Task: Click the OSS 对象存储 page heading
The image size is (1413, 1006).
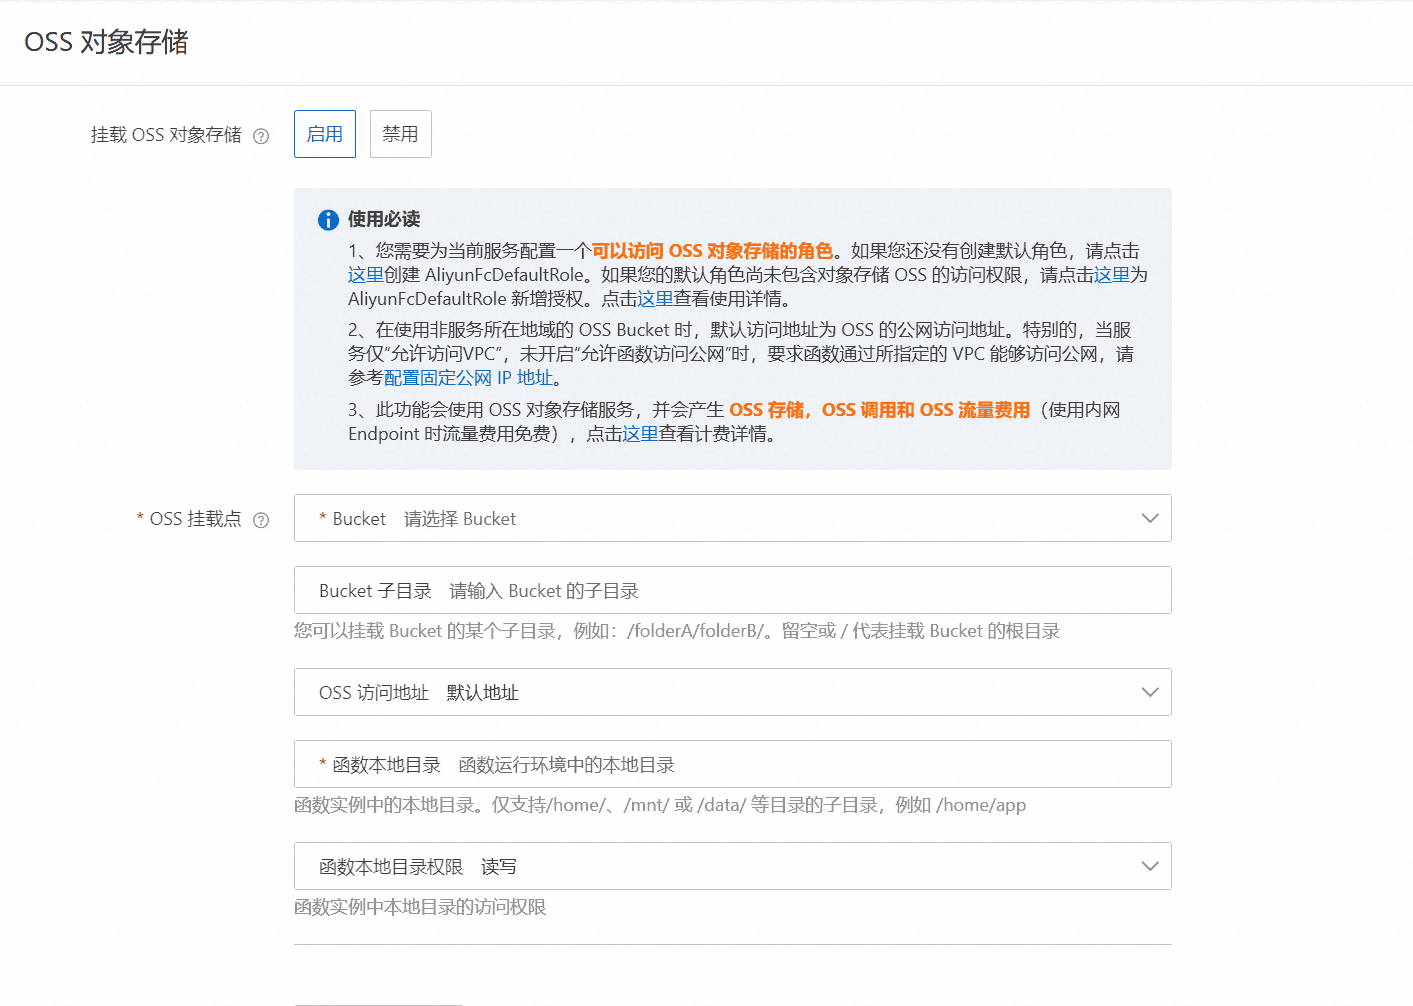Action: coord(106,42)
